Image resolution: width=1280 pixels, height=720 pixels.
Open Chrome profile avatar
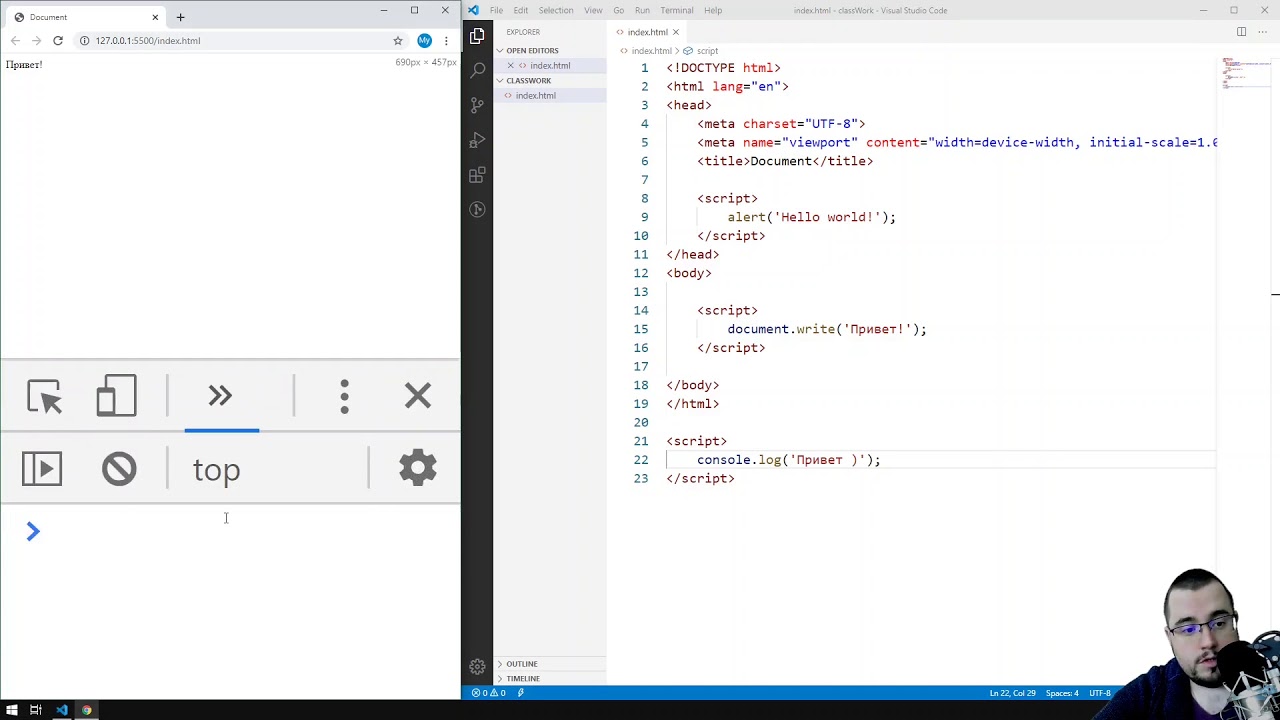(425, 41)
